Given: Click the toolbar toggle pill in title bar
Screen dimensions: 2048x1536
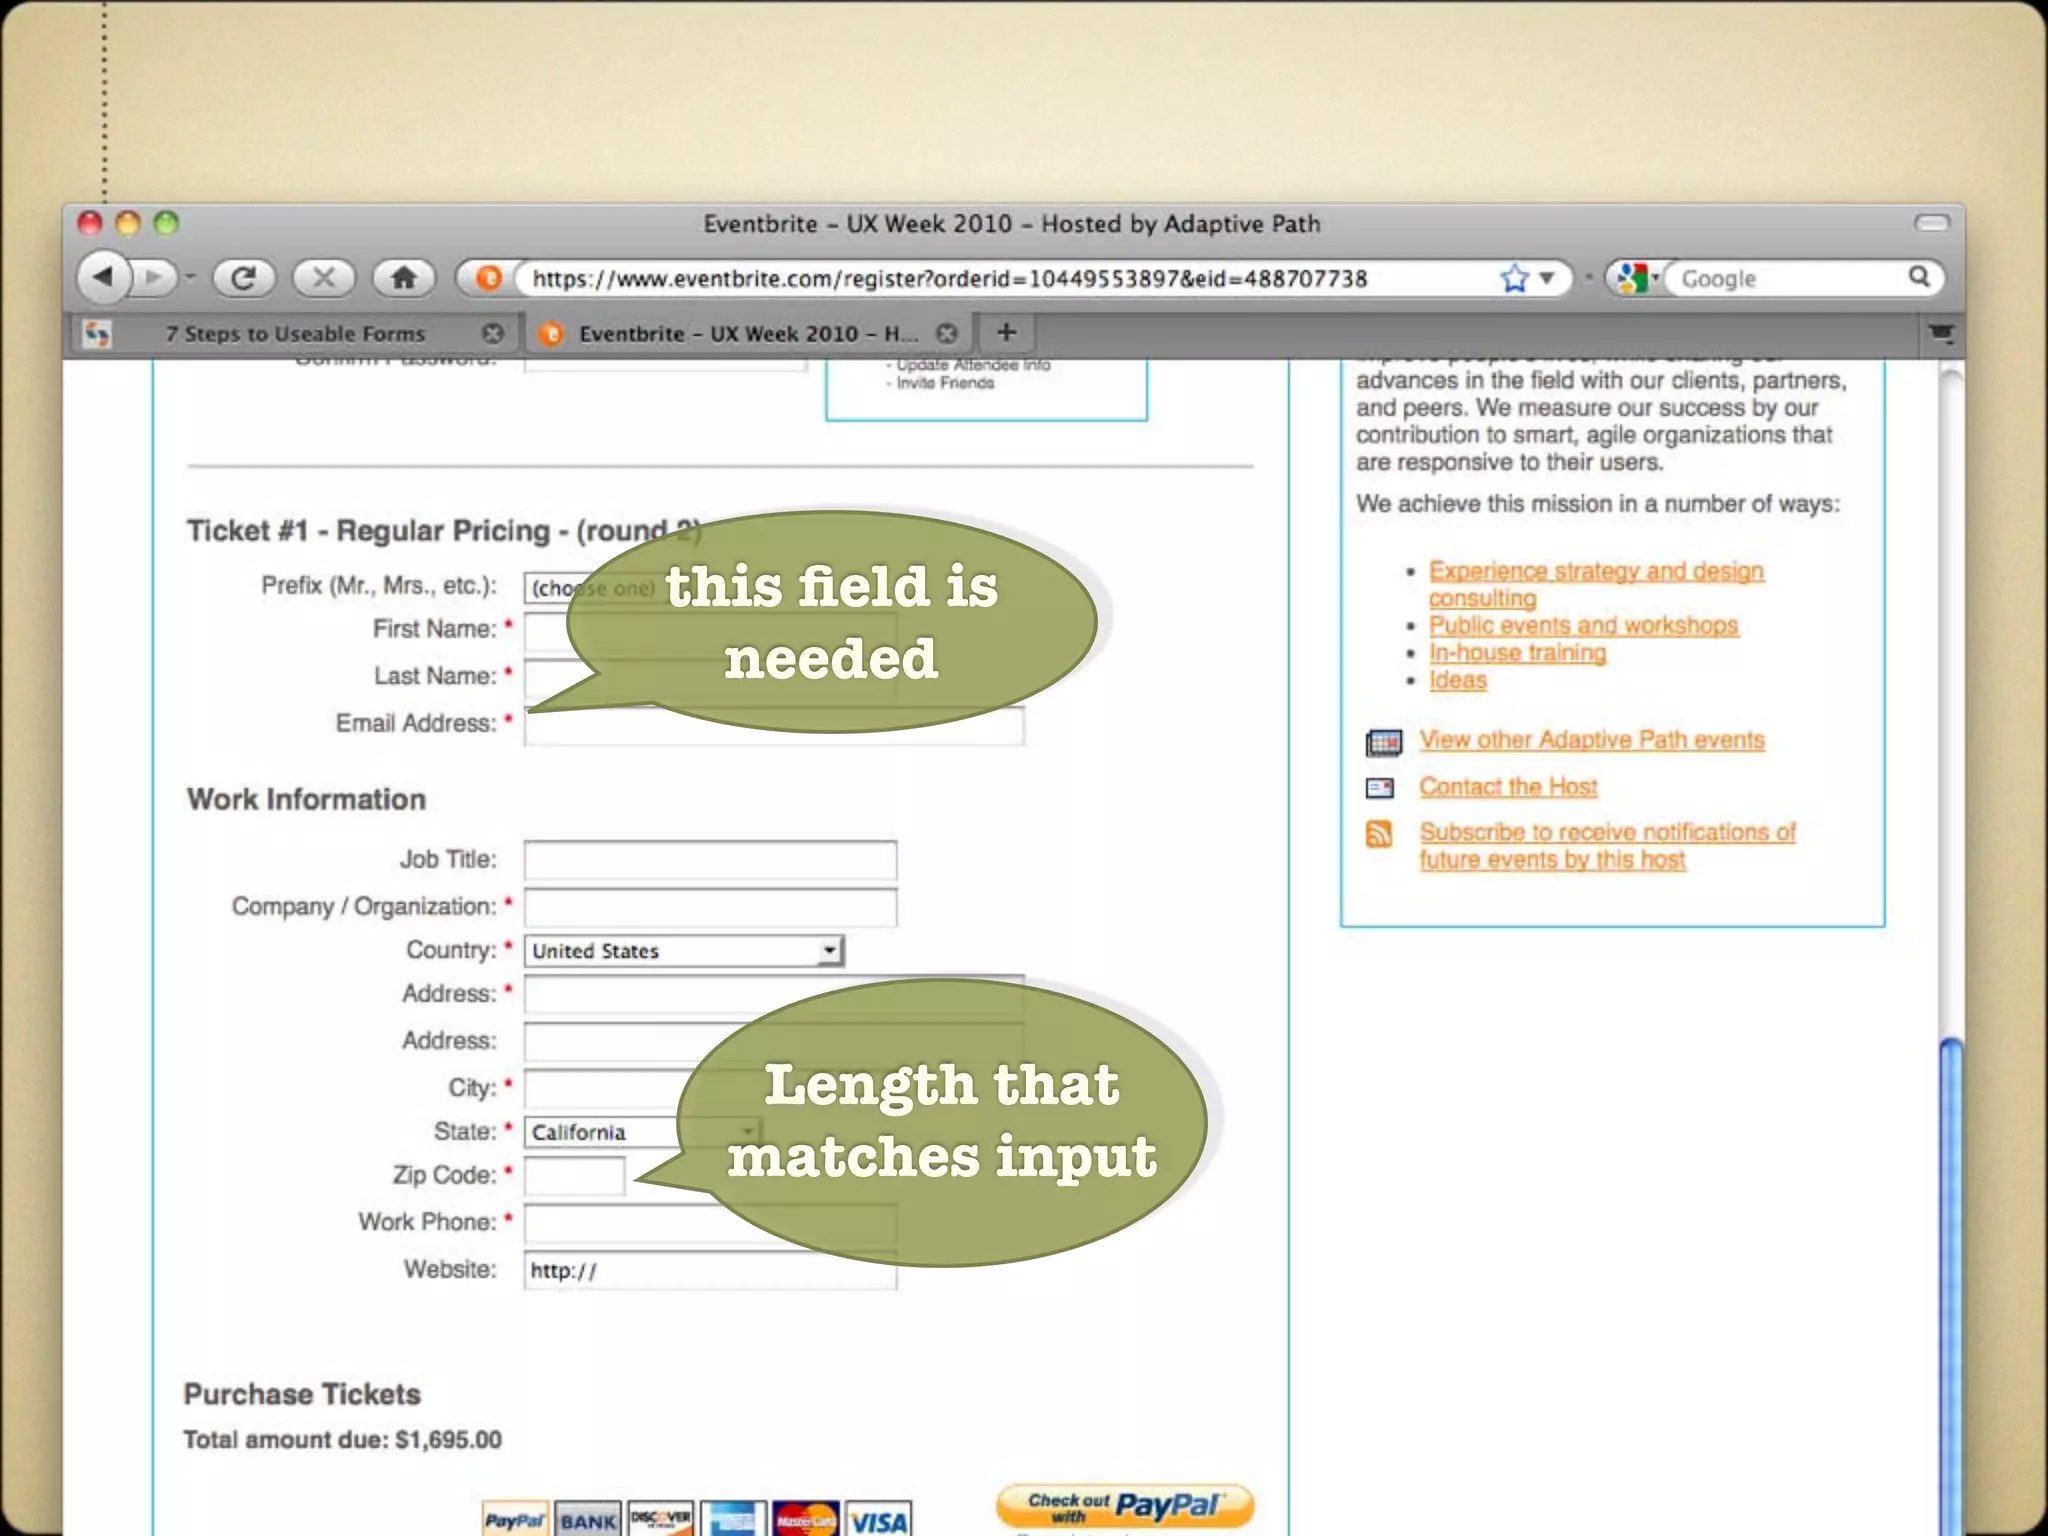Looking at the screenshot, I should click(x=1932, y=223).
